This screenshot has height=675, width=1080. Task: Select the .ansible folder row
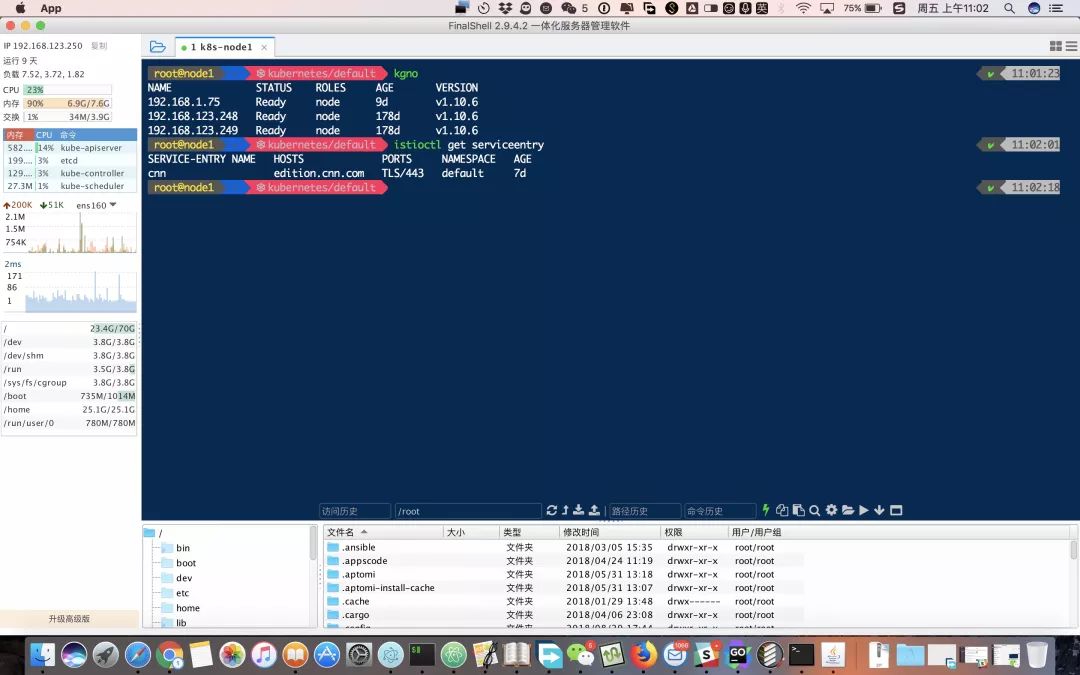[x=565, y=548]
